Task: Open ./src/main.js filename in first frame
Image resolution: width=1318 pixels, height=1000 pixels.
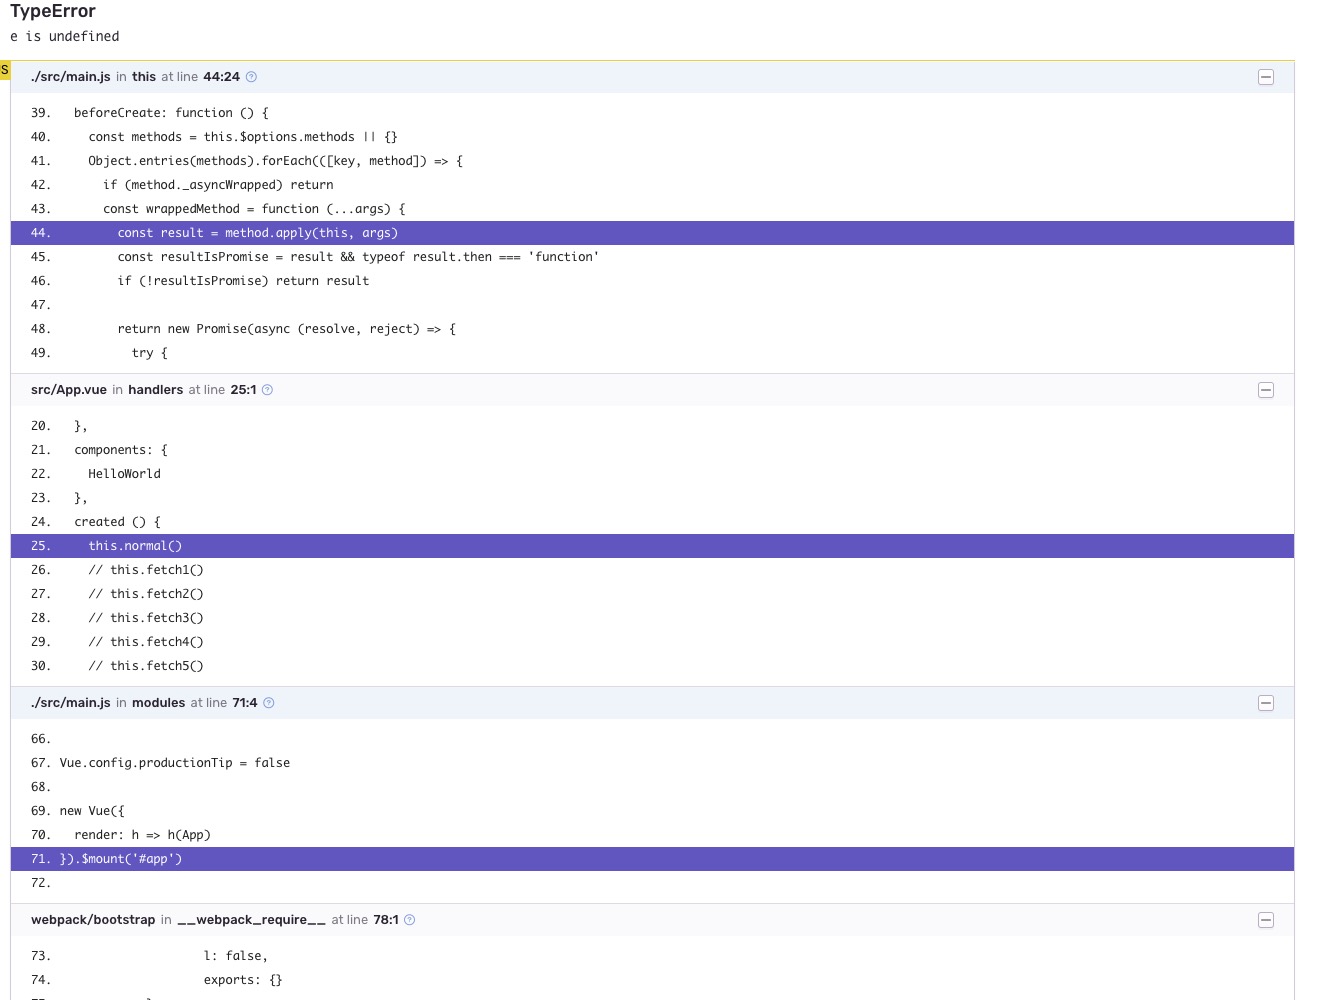Action: click(x=71, y=77)
